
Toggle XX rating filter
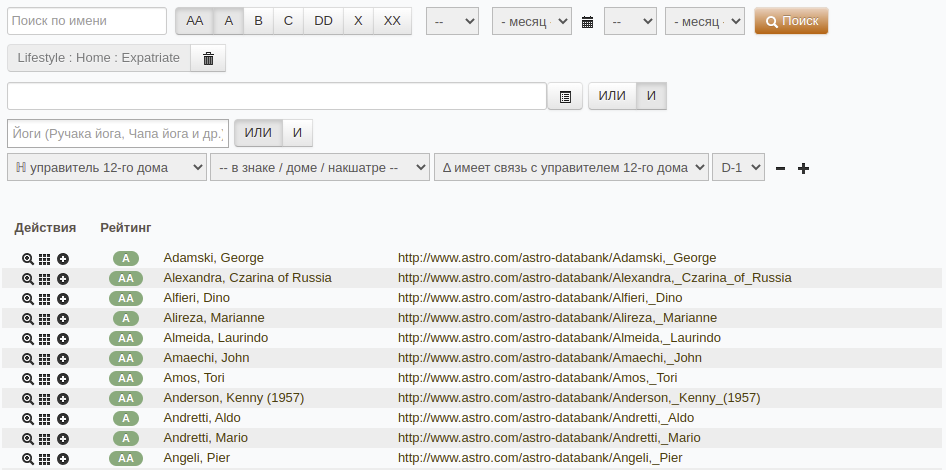coord(392,21)
